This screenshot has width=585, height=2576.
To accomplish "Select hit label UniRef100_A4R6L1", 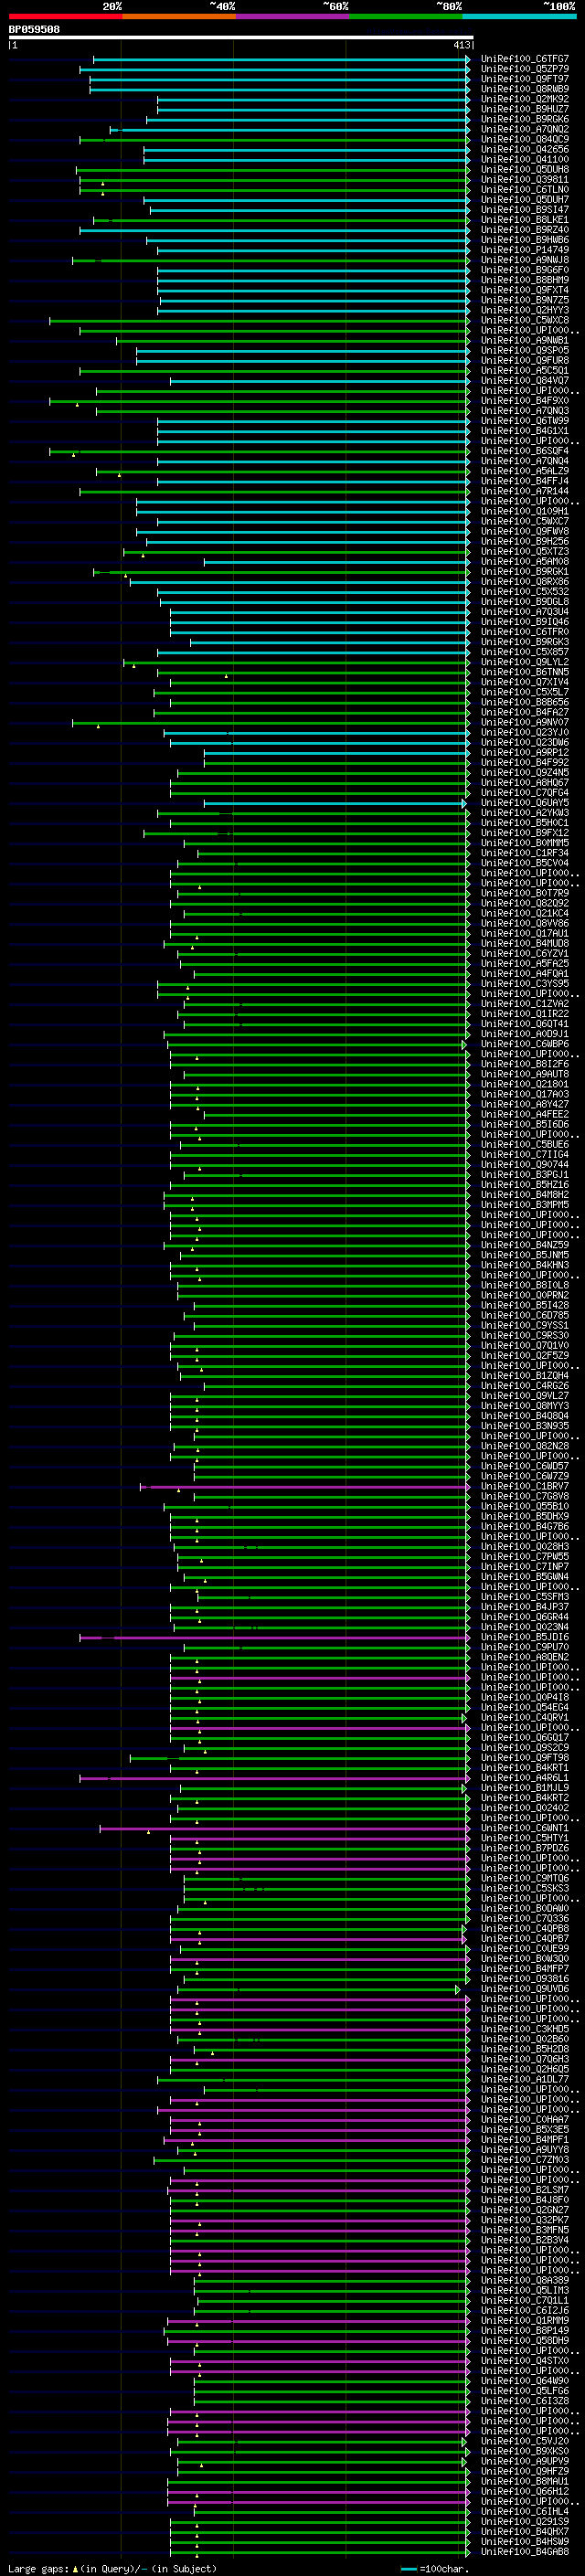I will [x=524, y=1777].
